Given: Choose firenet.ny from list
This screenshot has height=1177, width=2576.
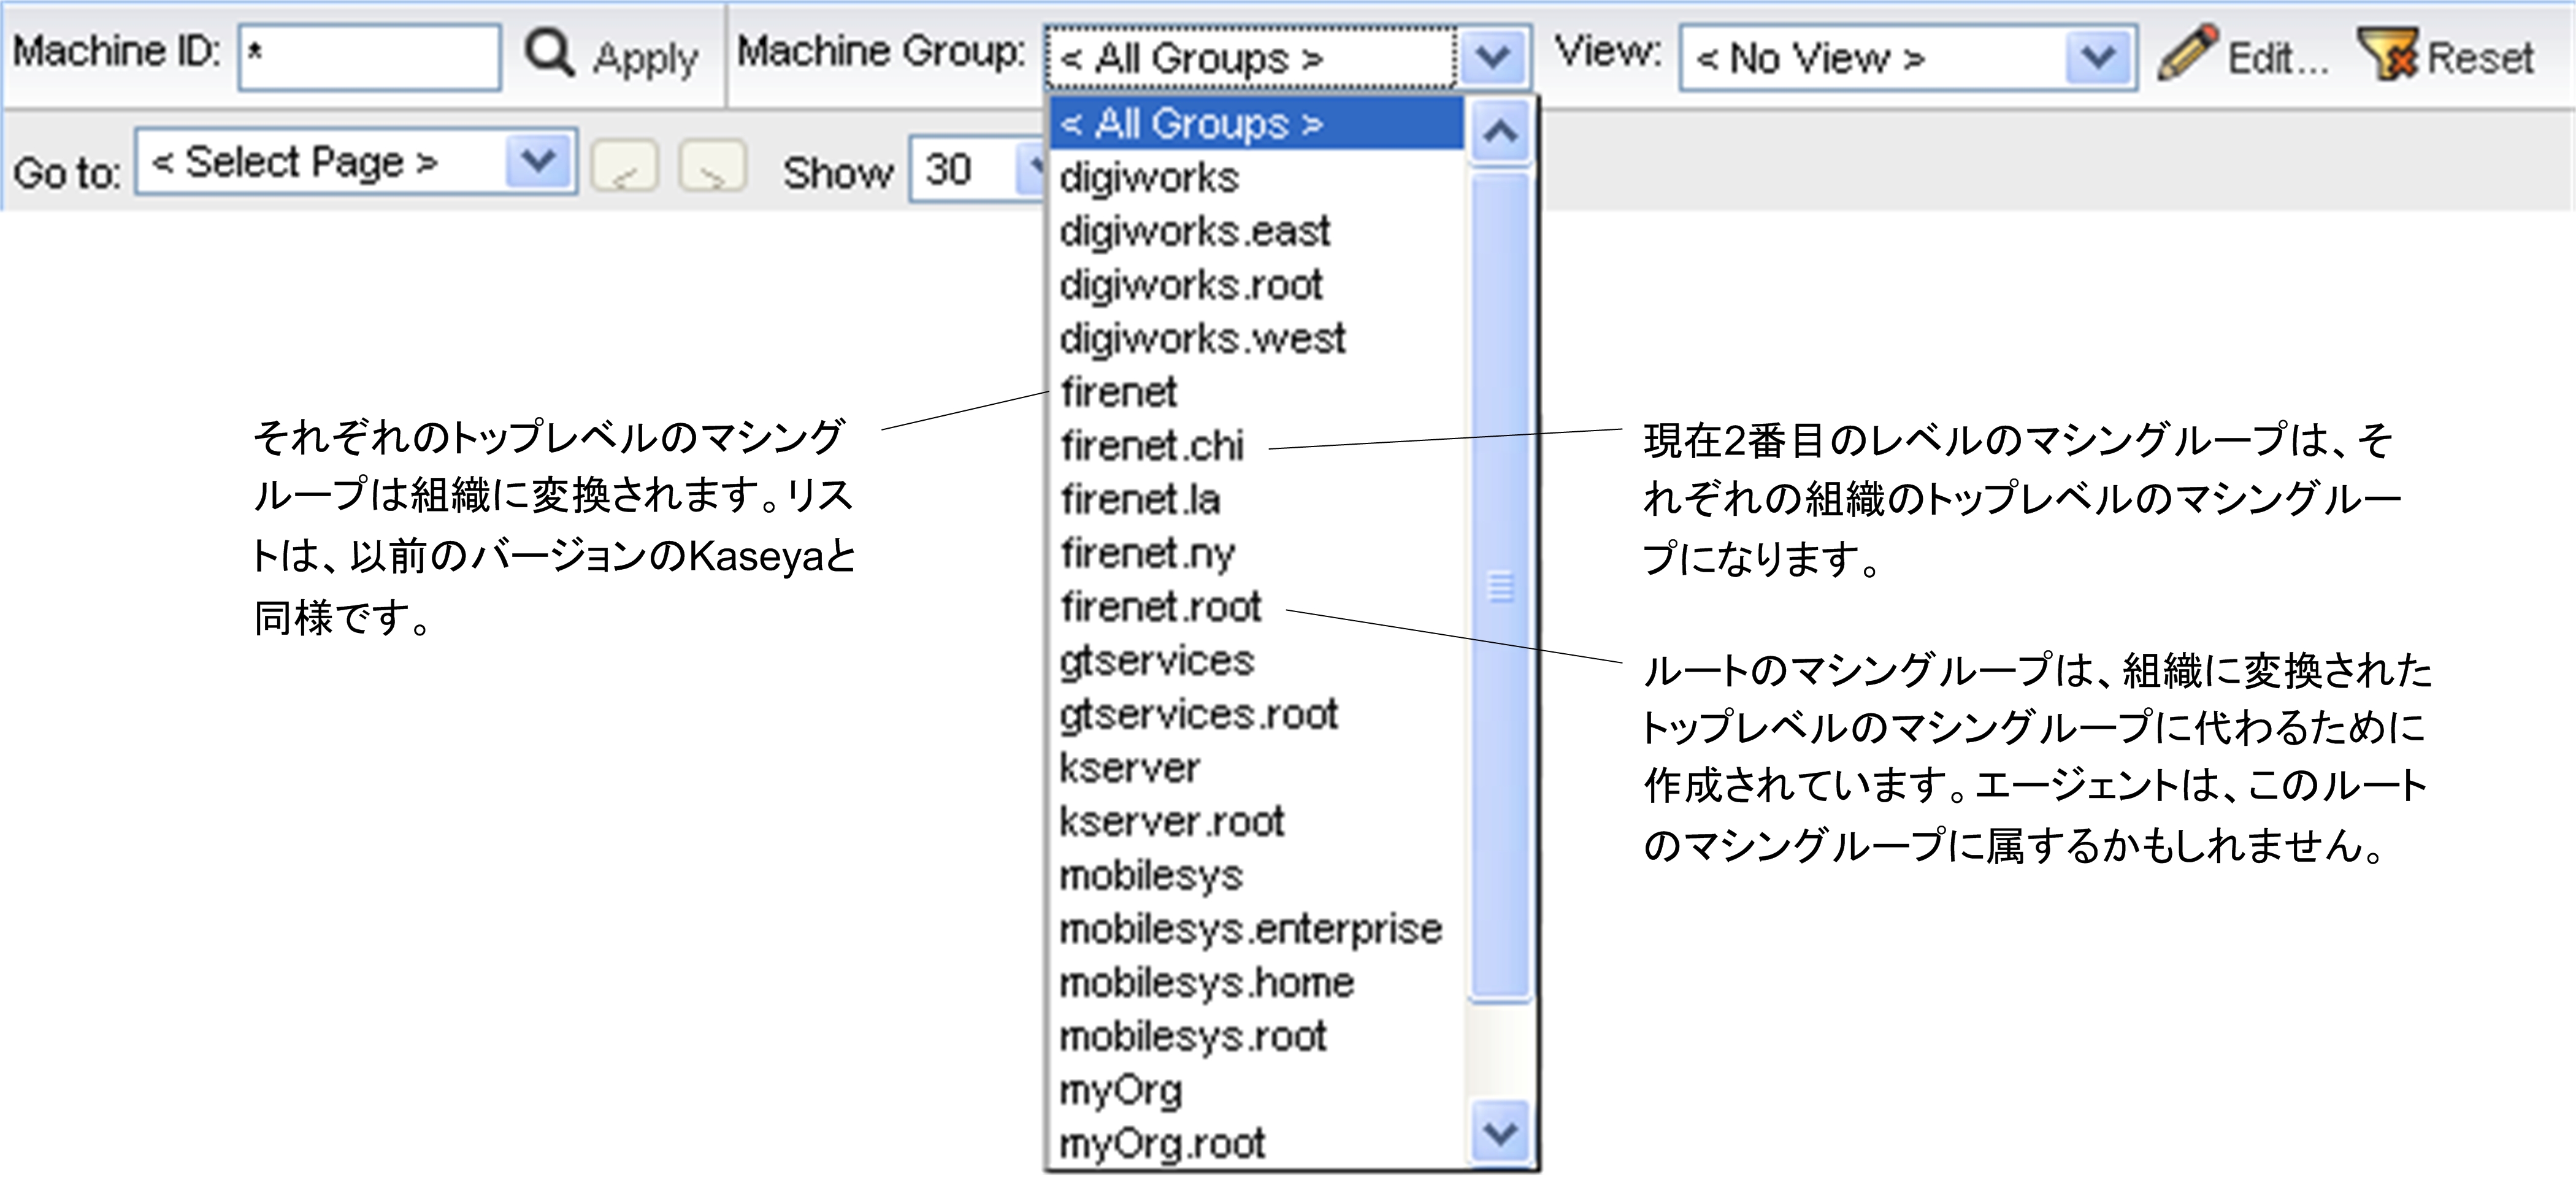Looking at the screenshot, I should coord(1257,553).
